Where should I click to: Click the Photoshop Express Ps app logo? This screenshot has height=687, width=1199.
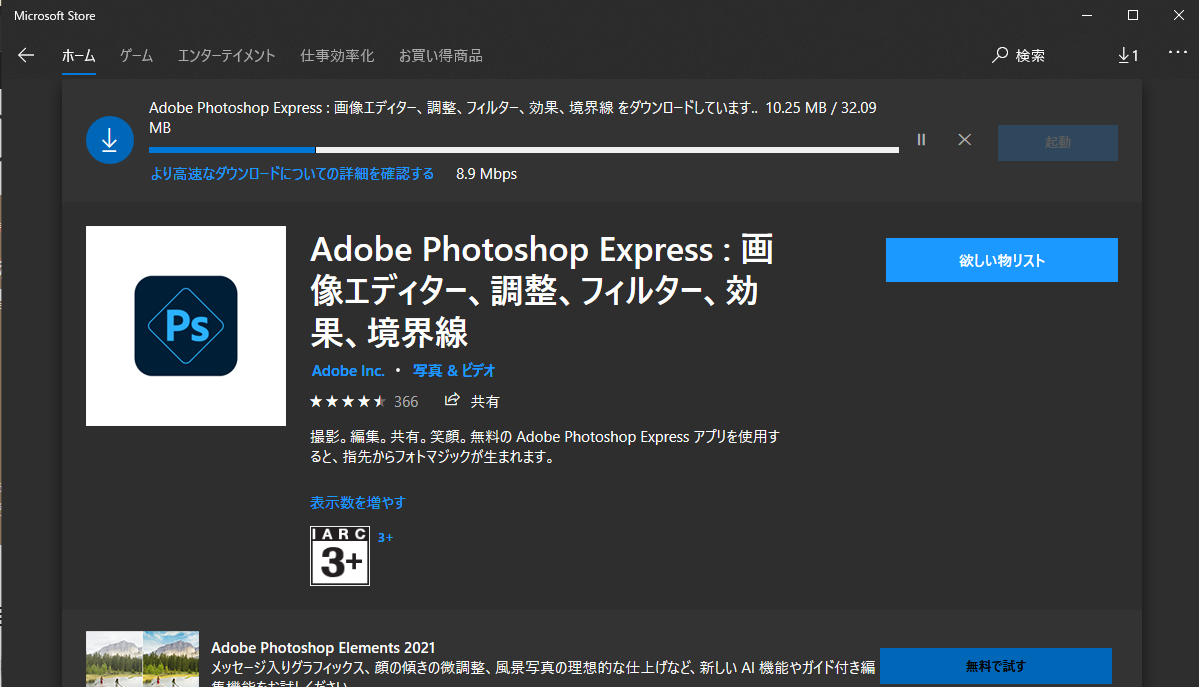(x=186, y=326)
